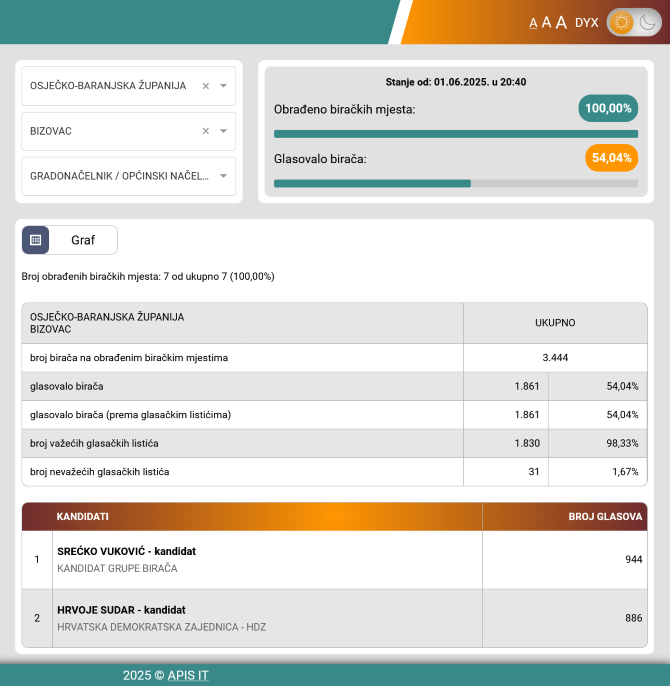Screen dimensions: 670x686
Task: Clear the Bizovac municipality selection
Action: pyautogui.click(x=206, y=131)
